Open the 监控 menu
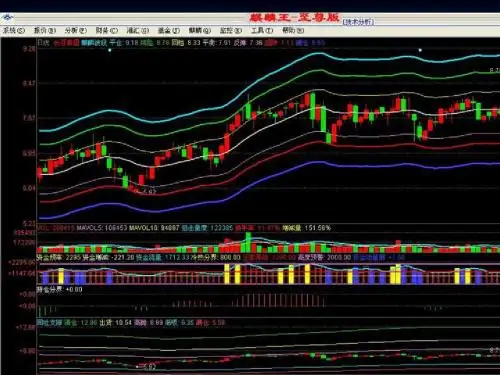The width and height of the screenshot is (500, 375). (231, 30)
